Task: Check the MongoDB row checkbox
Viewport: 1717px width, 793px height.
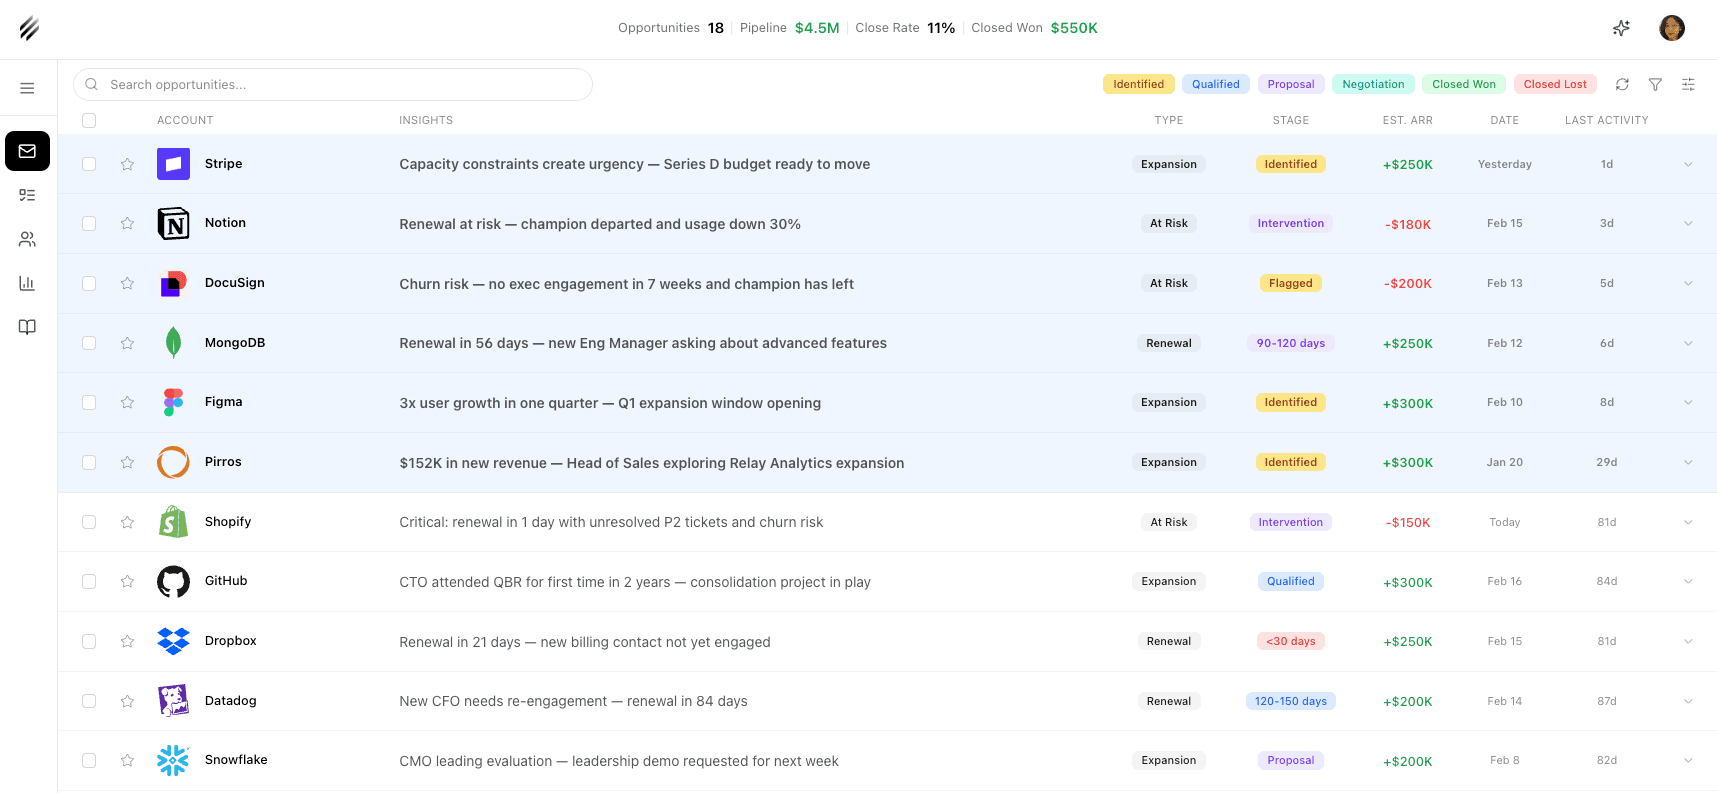Action: coord(89,343)
